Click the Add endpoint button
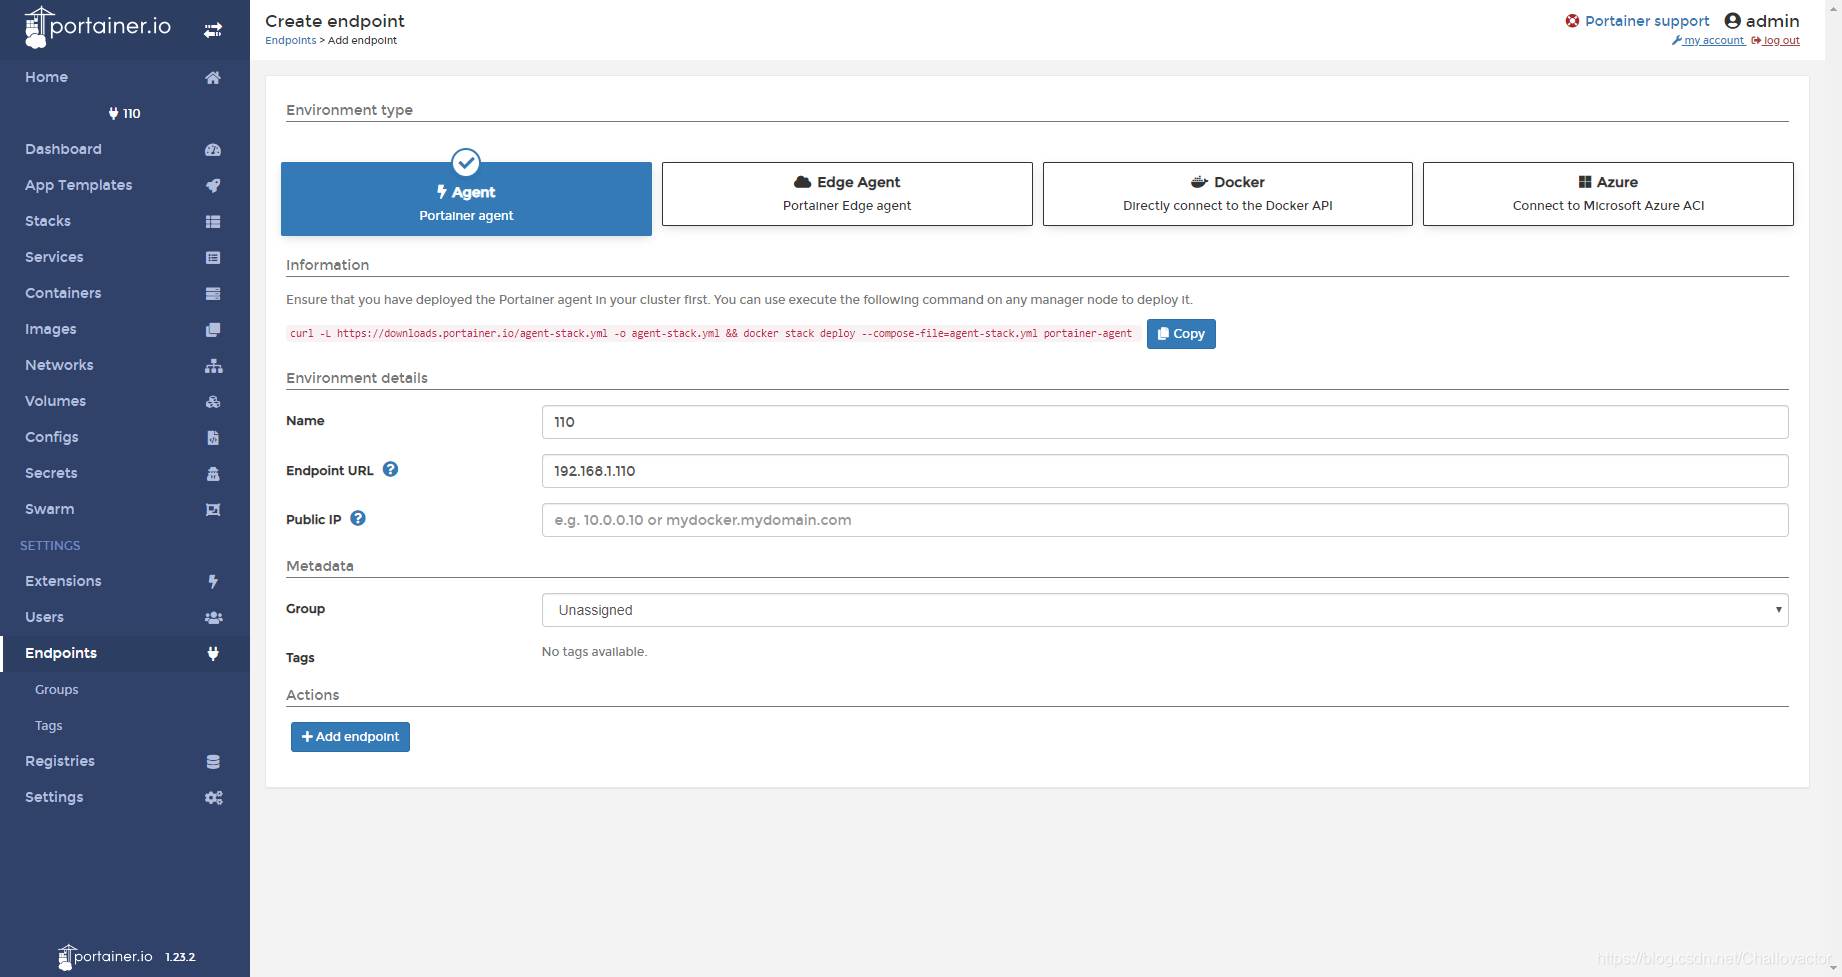This screenshot has height=977, width=1842. point(350,737)
